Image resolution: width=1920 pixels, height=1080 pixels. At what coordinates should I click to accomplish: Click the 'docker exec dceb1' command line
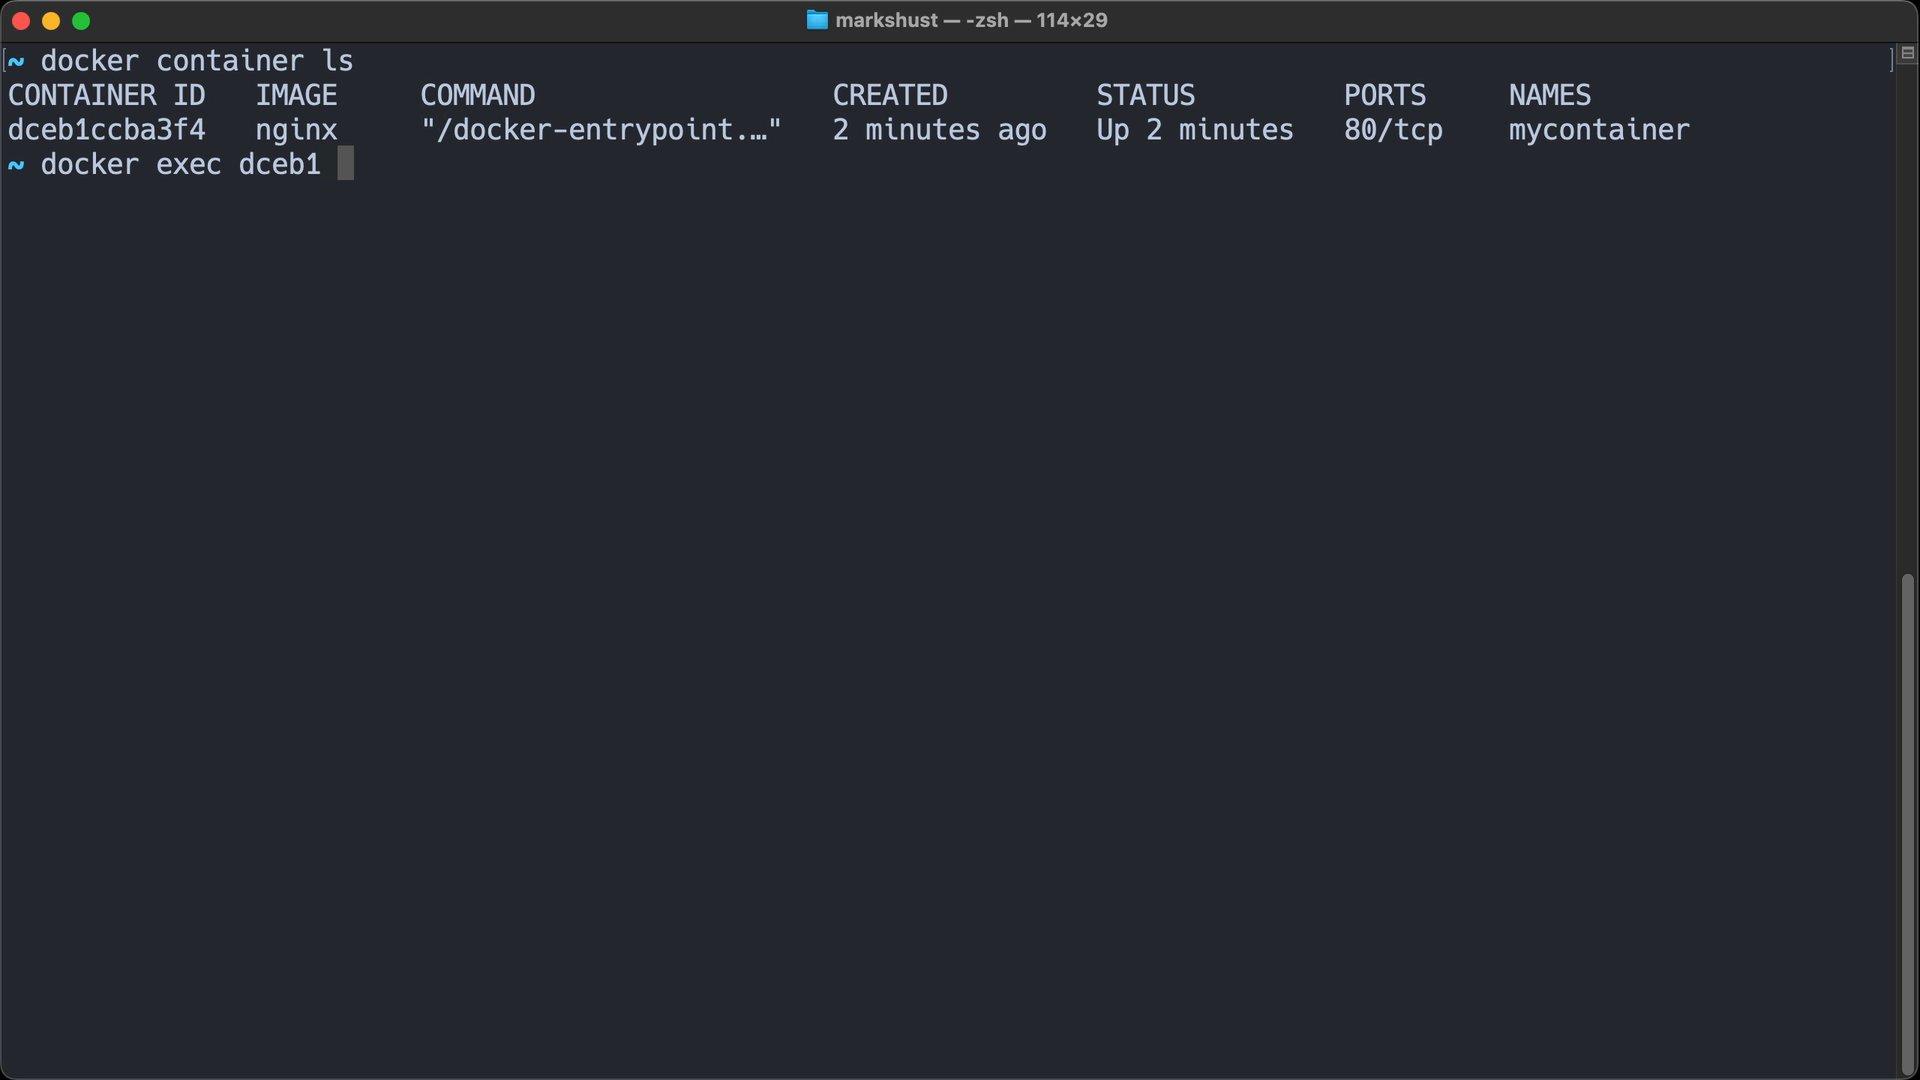181,164
